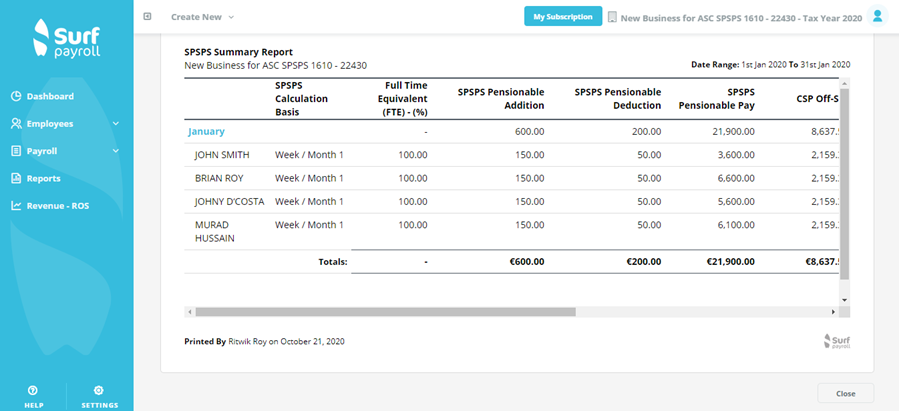Click Full Time Equivalent (FTE) column header

(x=405, y=99)
